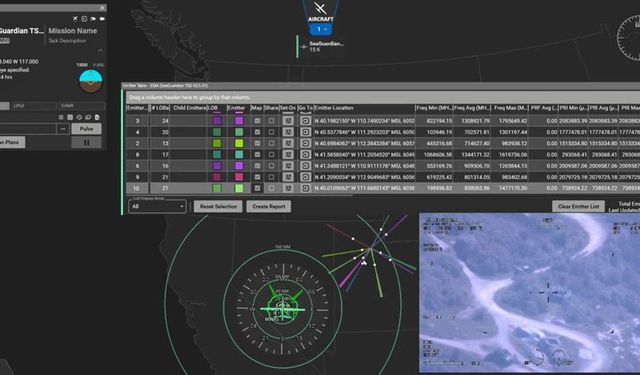Click the Set On icon for emitter 4
Viewport: 640px width, 375px height.
coord(288,132)
